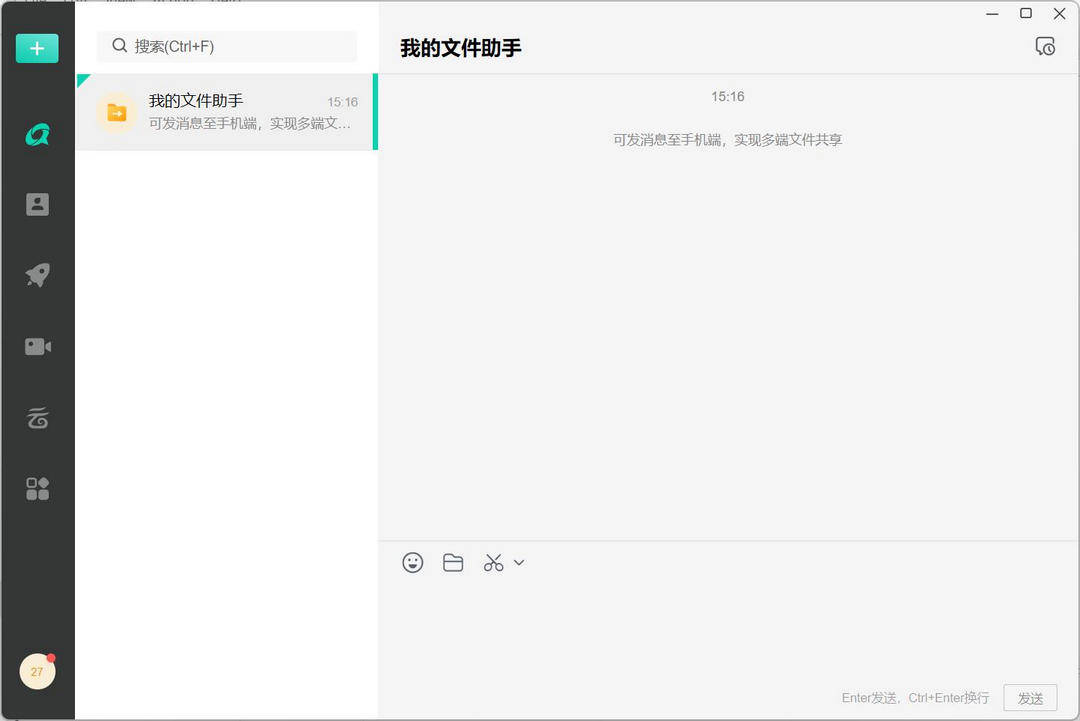Close the application window
The image size is (1080, 721).
pos(1060,14)
